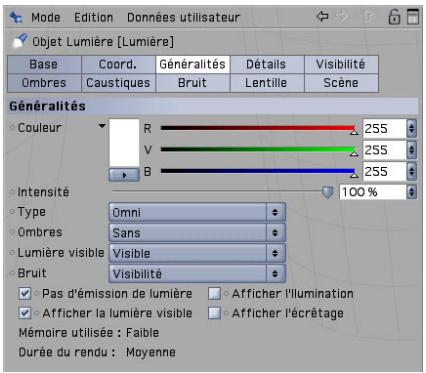Viewport: 426px width, 373px height.
Task: Click the Généralités section header
Action: (213, 106)
